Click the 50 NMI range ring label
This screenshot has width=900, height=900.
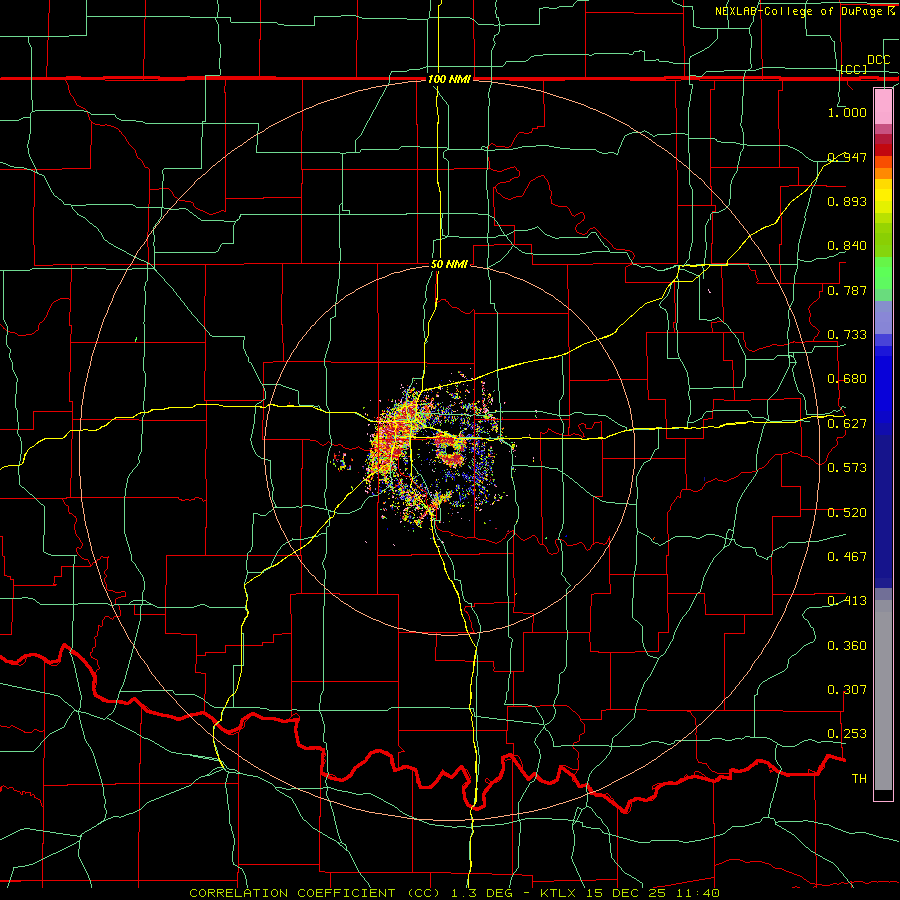tap(449, 265)
